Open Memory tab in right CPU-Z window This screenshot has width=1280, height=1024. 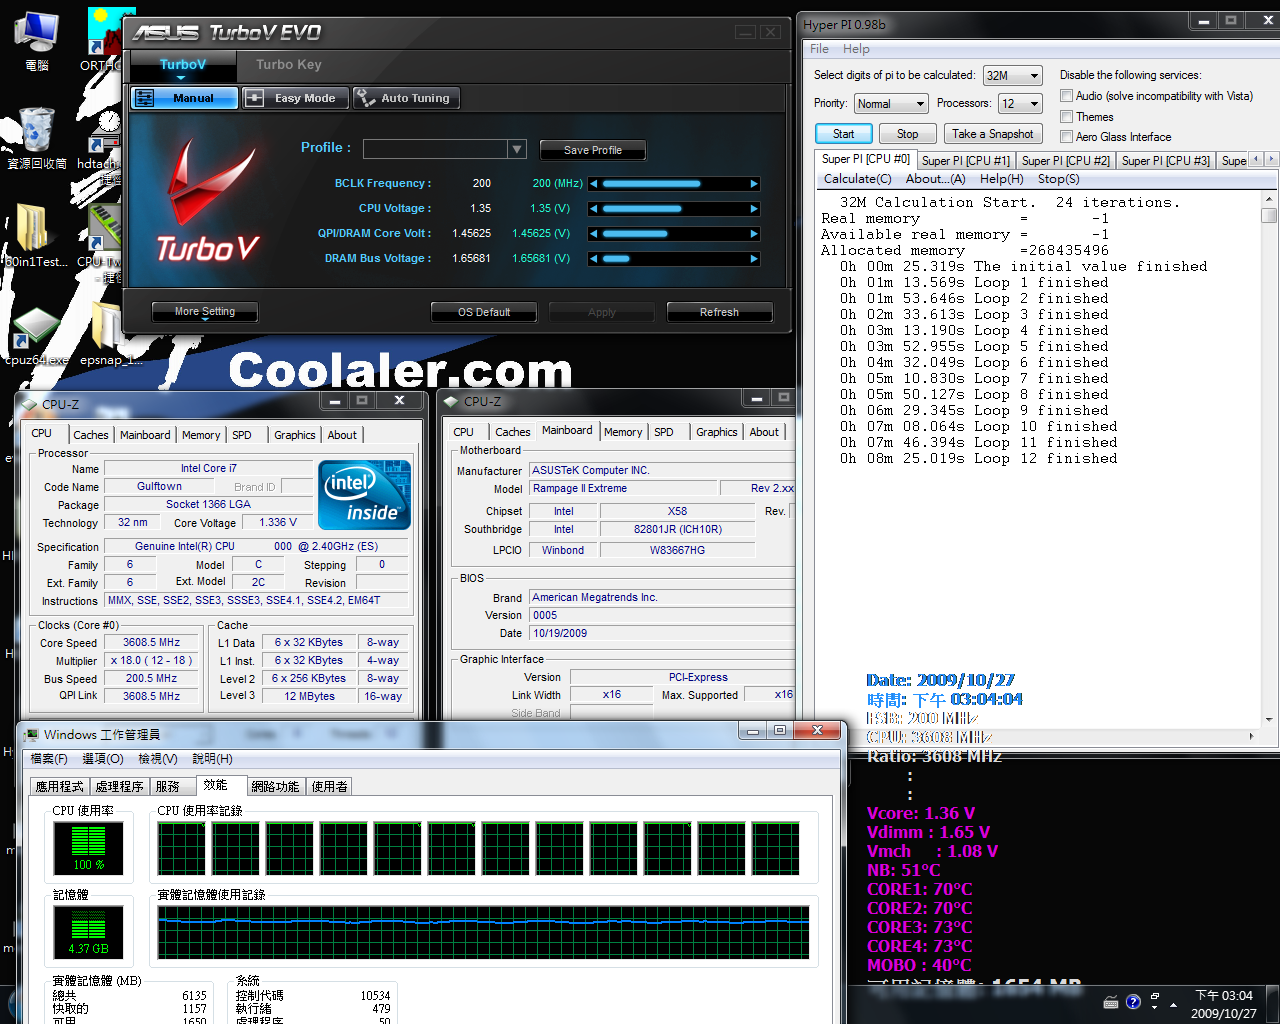pyautogui.click(x=623, y=432)
